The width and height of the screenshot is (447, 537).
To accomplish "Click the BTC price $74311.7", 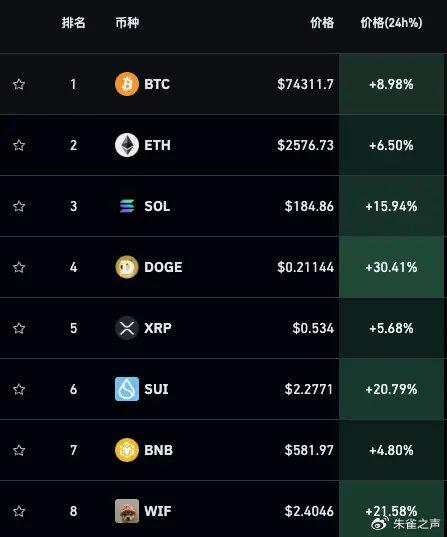I will coord(305,84).
